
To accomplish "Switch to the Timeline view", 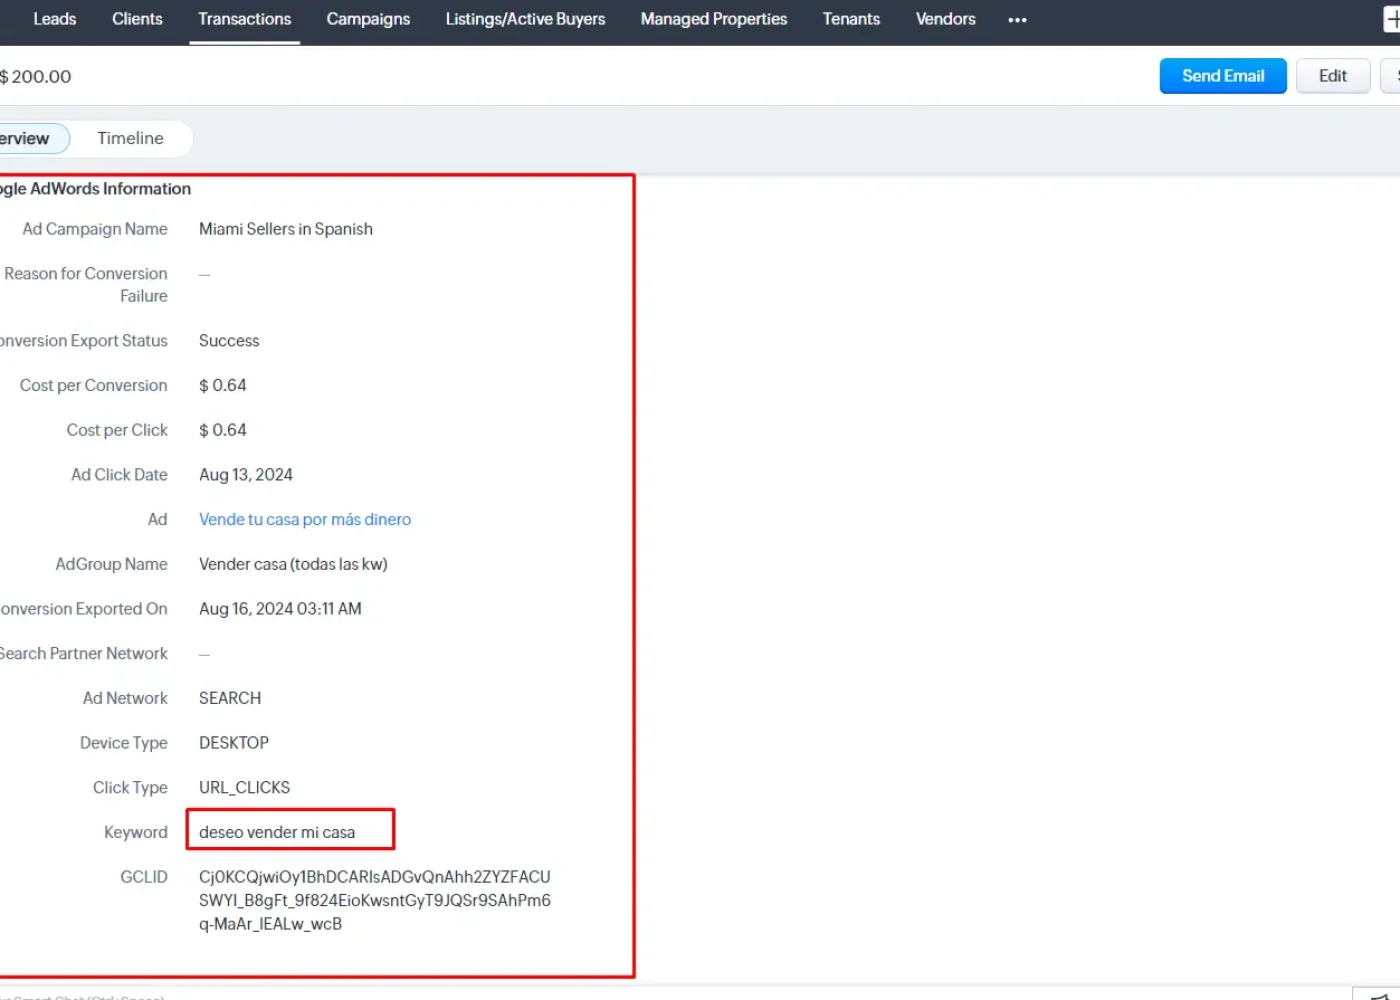I will 130,138.
